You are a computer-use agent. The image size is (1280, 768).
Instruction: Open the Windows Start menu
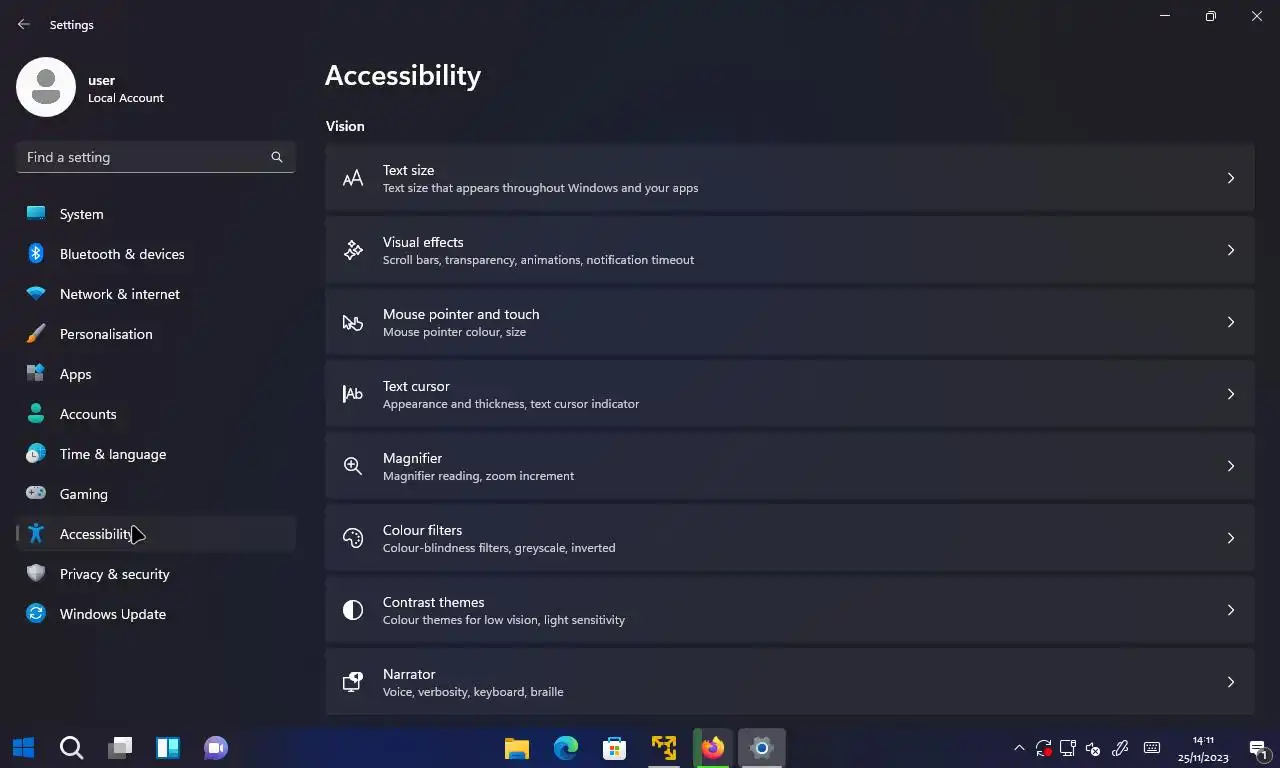[24, 747]
